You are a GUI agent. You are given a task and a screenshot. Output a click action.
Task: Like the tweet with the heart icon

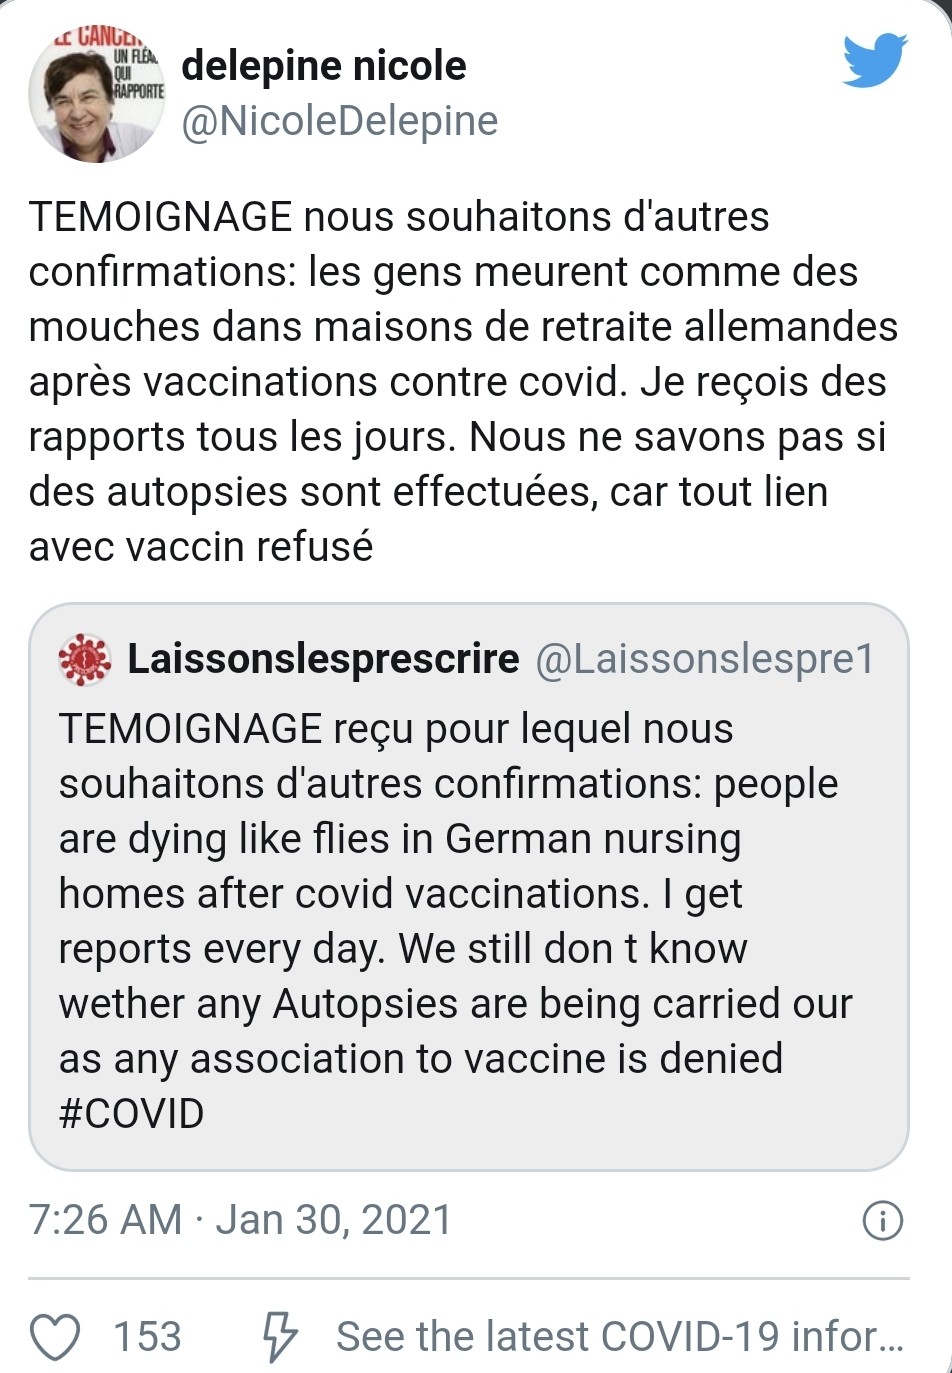(55, 1337)
